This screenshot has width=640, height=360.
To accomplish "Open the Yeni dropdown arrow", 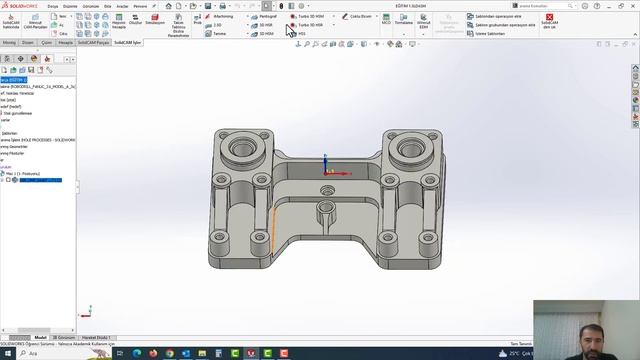I will coord(71,16).
